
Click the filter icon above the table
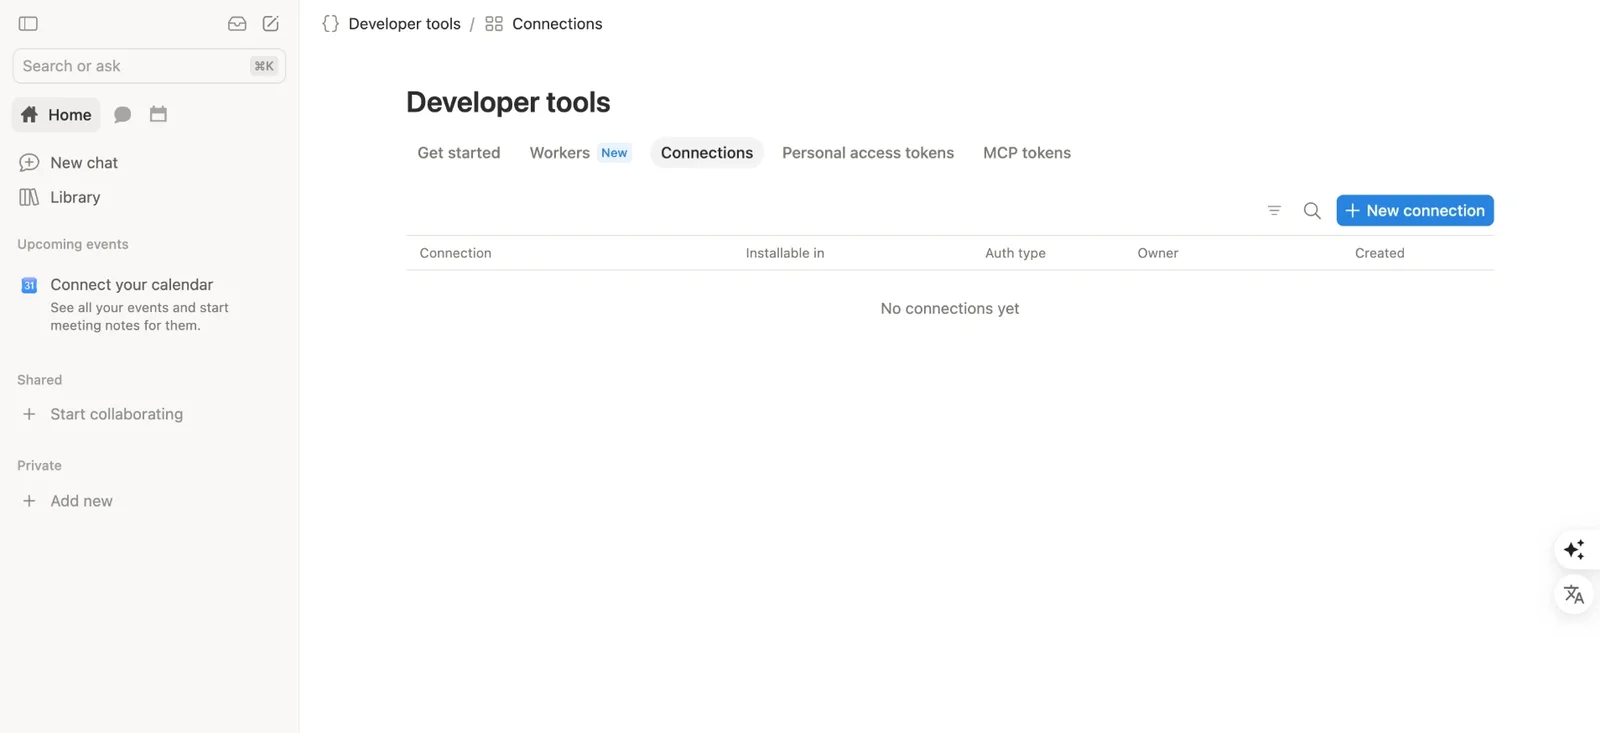coord(1274,210)
